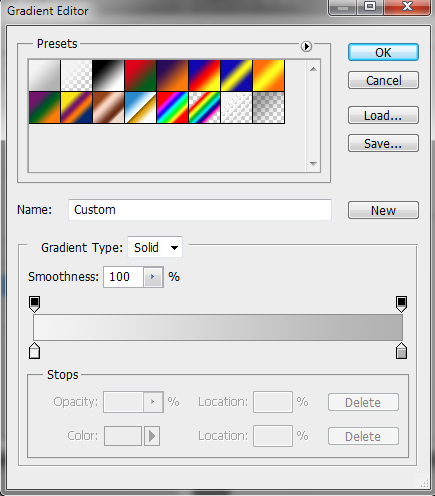This screenshot has width=435, height=496.
Task: Select the left white color stop
Action: (35, 351)
